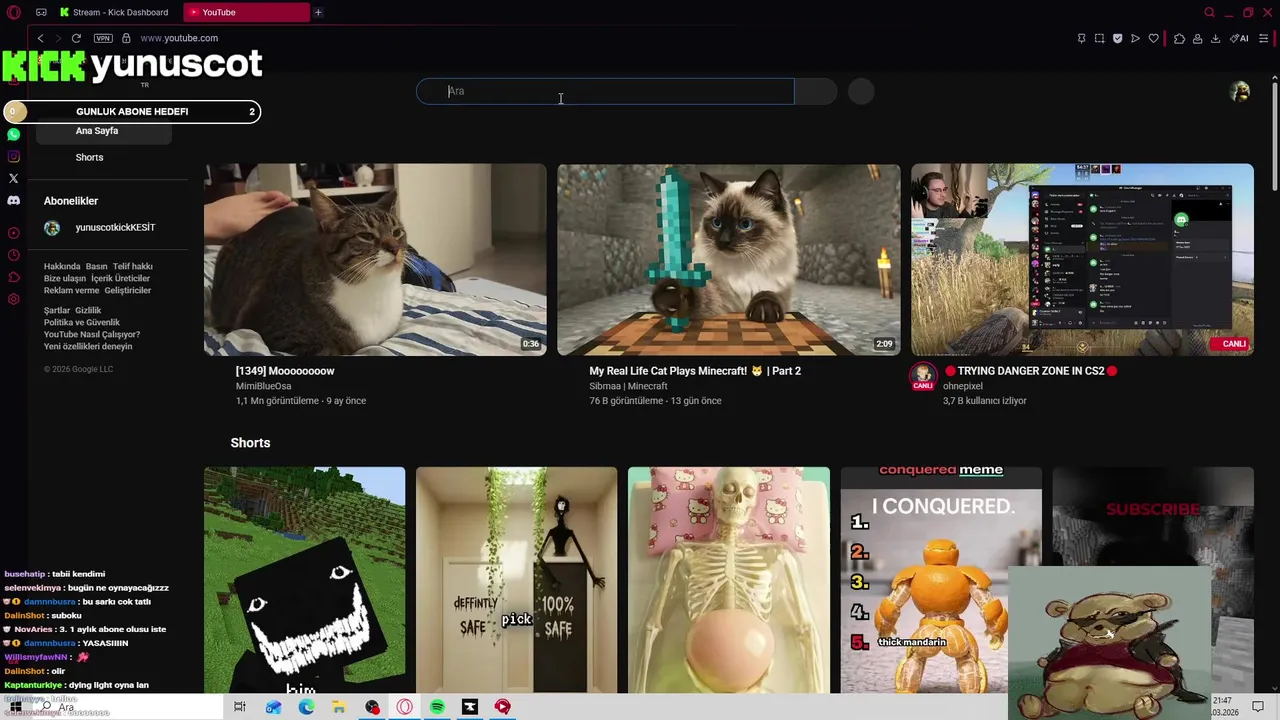This screenshot has width=1280, height=720.
Task: Open the Windows Start button
Action: pos(15,707)
